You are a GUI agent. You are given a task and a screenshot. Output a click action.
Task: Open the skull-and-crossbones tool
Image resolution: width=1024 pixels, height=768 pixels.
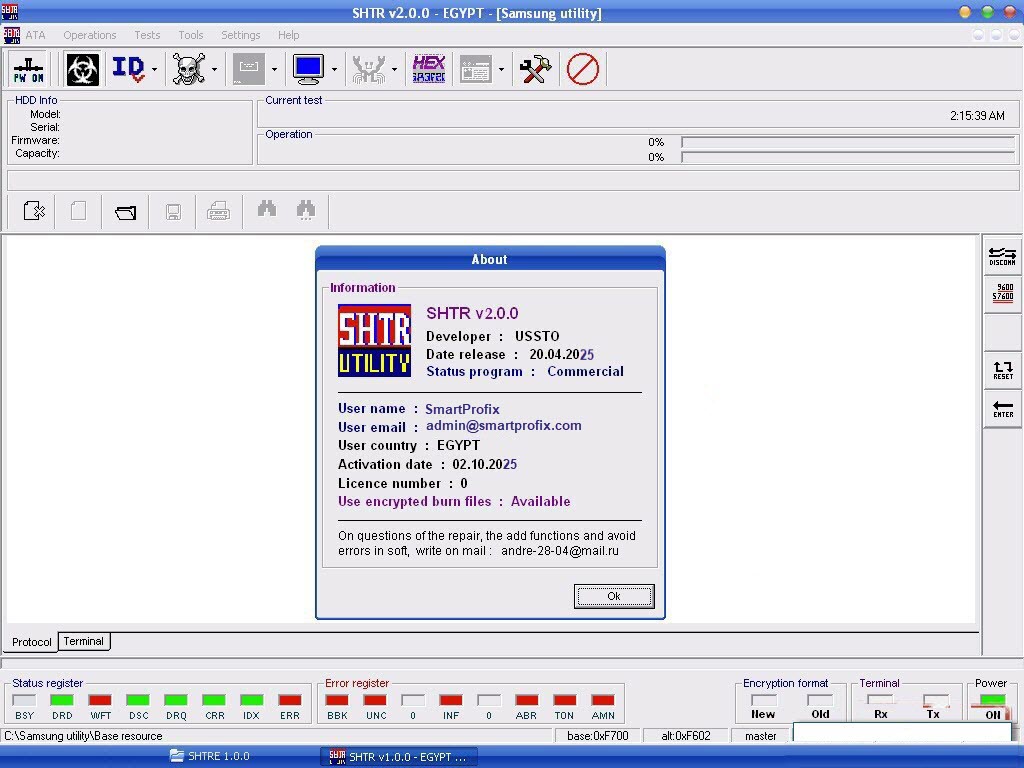pyautogui.click(x=188, y=69)
